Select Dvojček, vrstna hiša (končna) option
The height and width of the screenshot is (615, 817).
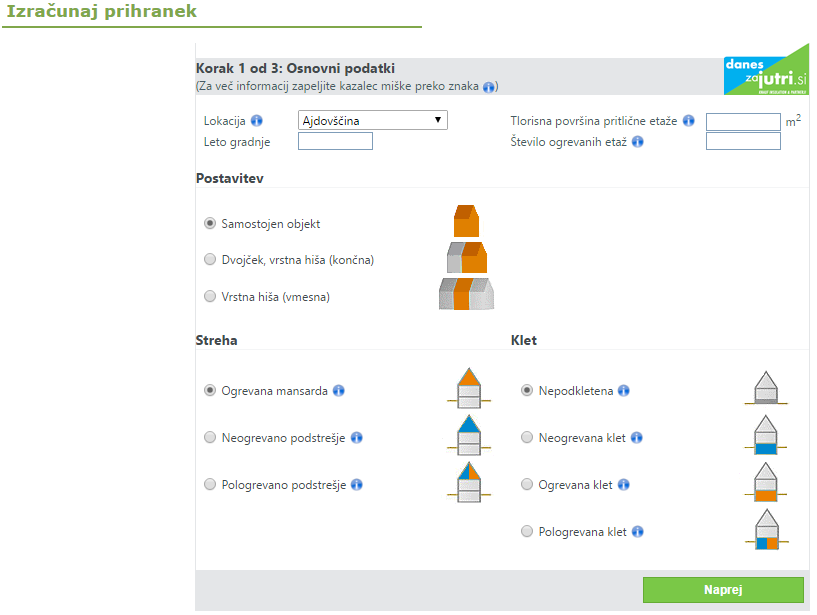210,260
